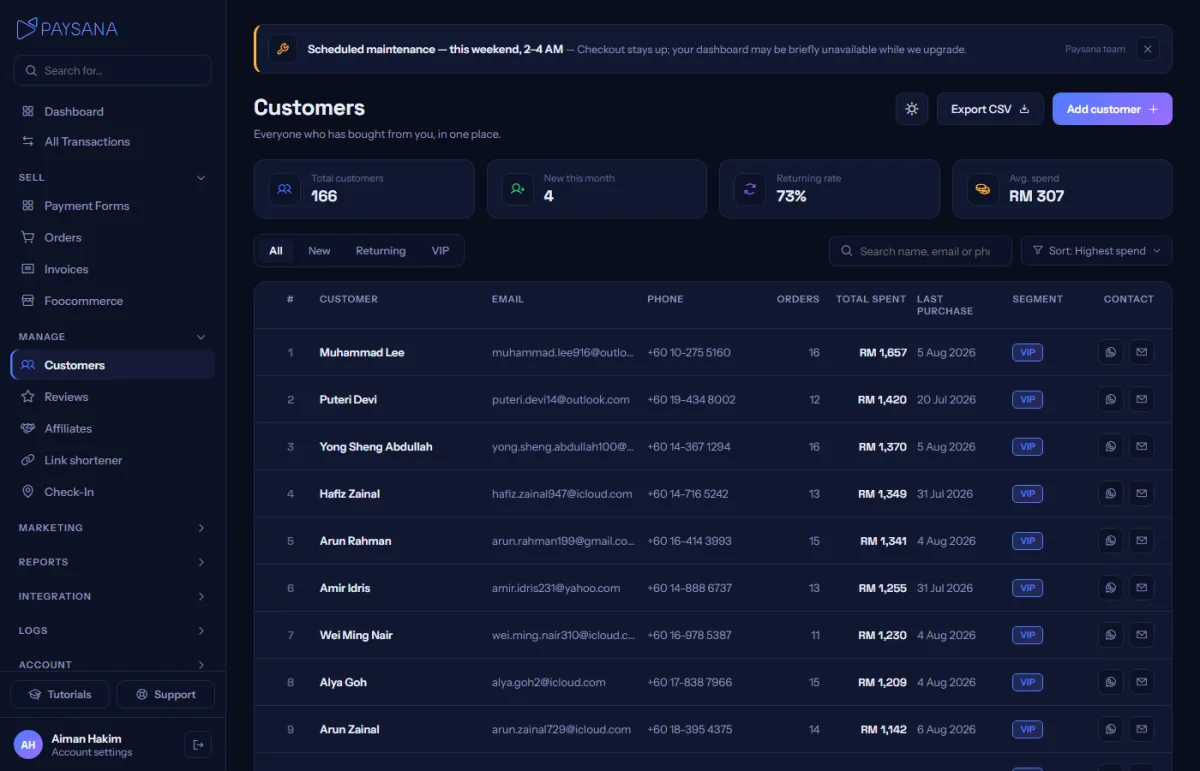
Task: Open WhatsApp contact for Wei Ming Nair
Action: coord(1110,634)
